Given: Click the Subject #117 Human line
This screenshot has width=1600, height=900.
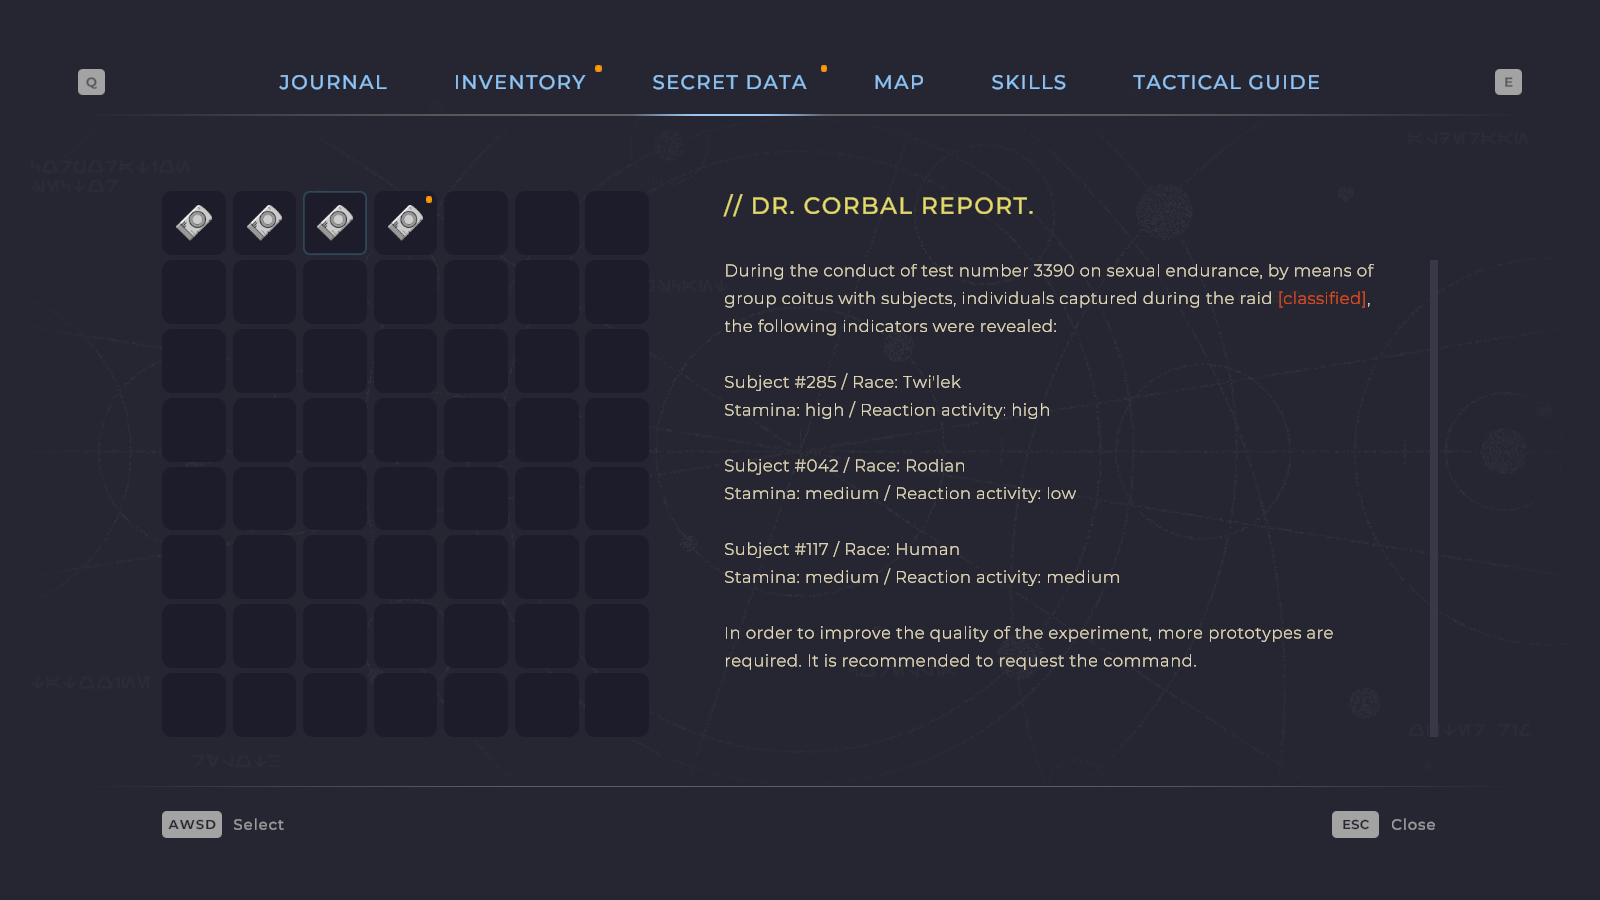Looking at the screenshot, I should (x=841, y=549).
